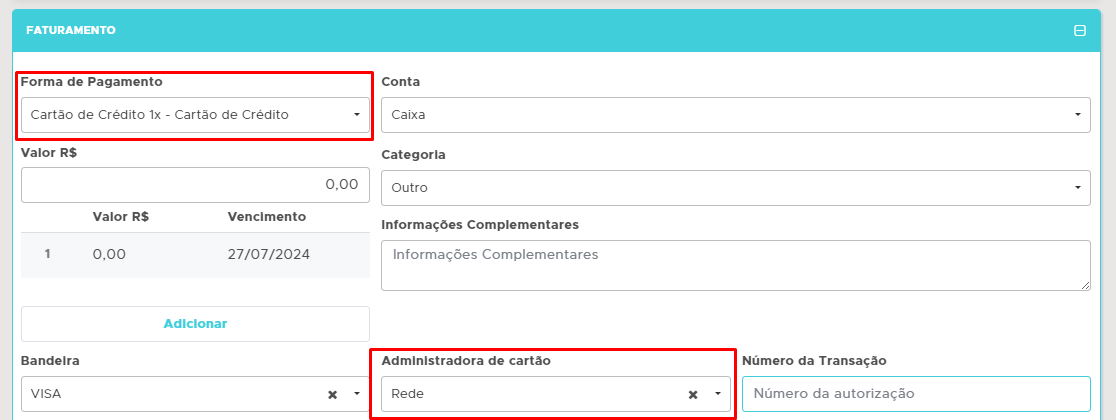The width and height of the screenshot is (1116, 420).
Task: Clear the Rede selection in Administradora de cartão
Action: click(692, 395)
